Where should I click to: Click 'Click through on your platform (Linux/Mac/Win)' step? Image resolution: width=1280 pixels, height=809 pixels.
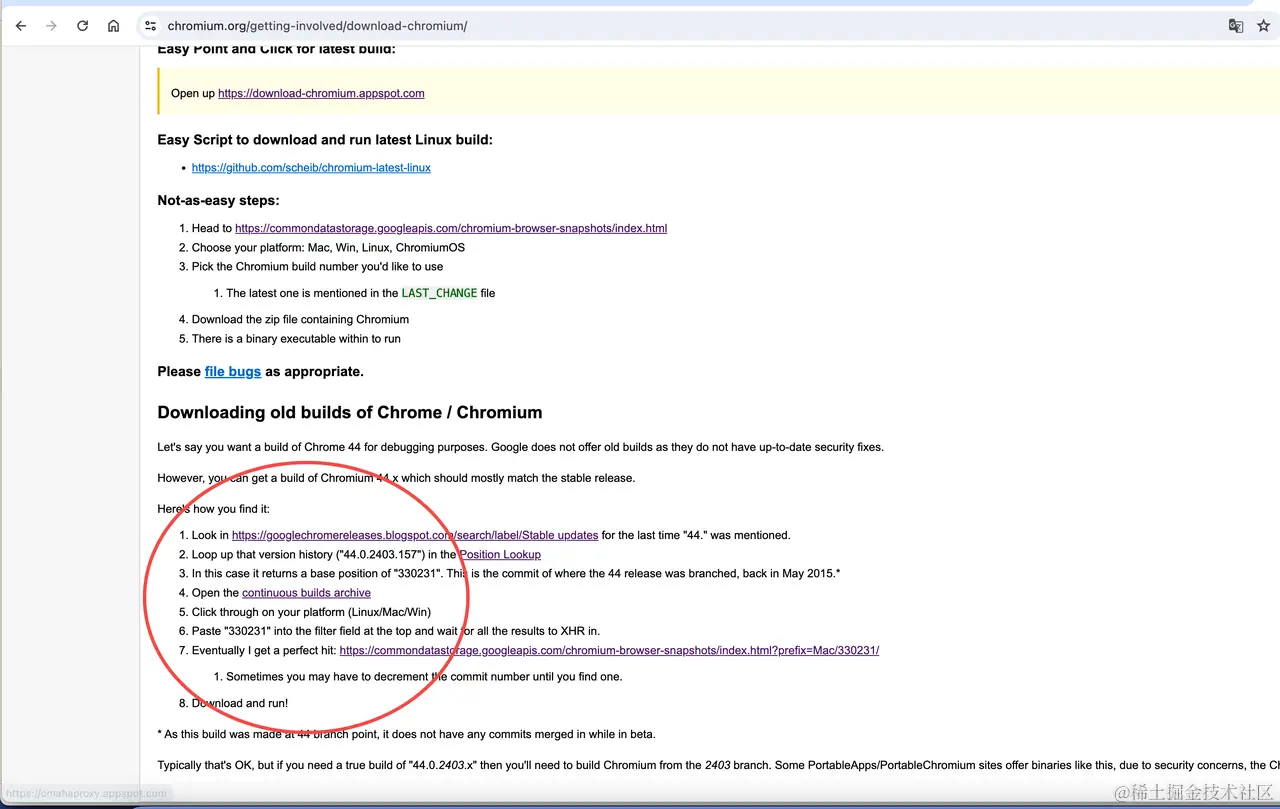click(x=311, y=612)
